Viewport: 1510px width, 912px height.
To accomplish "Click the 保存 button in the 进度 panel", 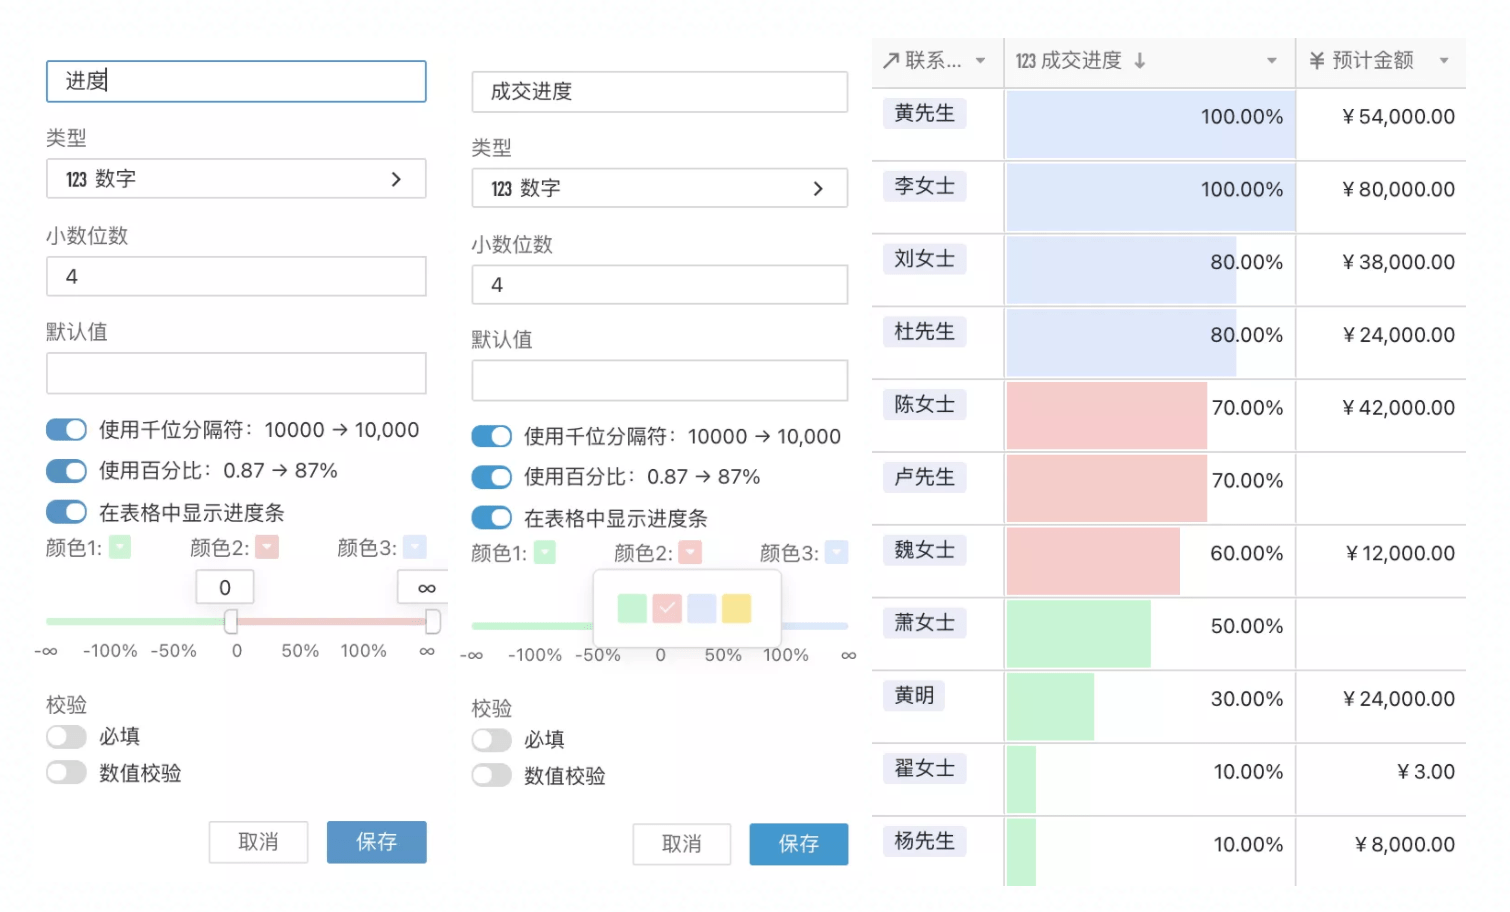I will [x=377, y=842].
